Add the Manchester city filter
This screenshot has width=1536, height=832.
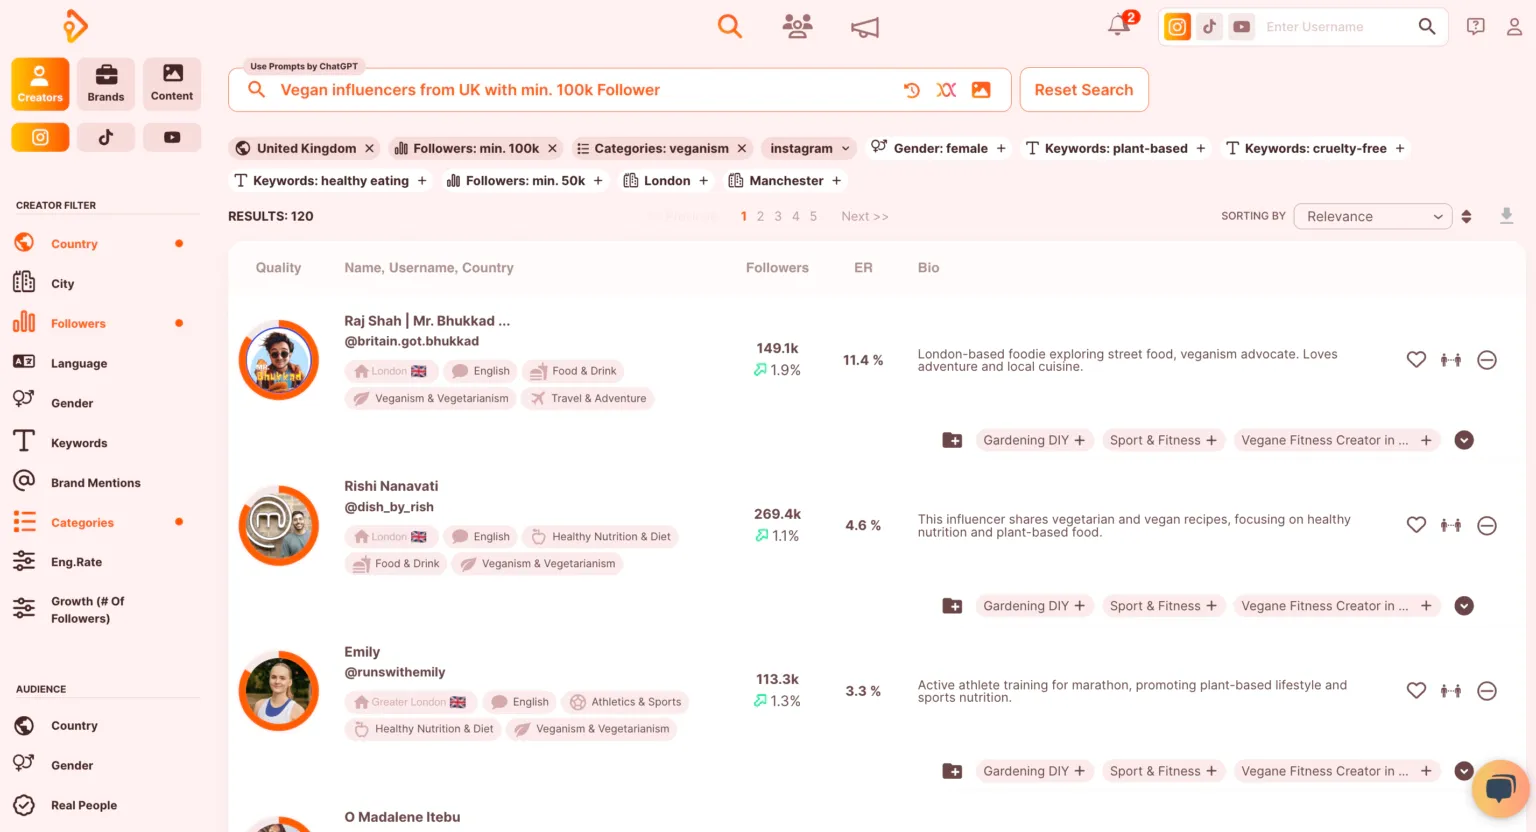[837, 181]
